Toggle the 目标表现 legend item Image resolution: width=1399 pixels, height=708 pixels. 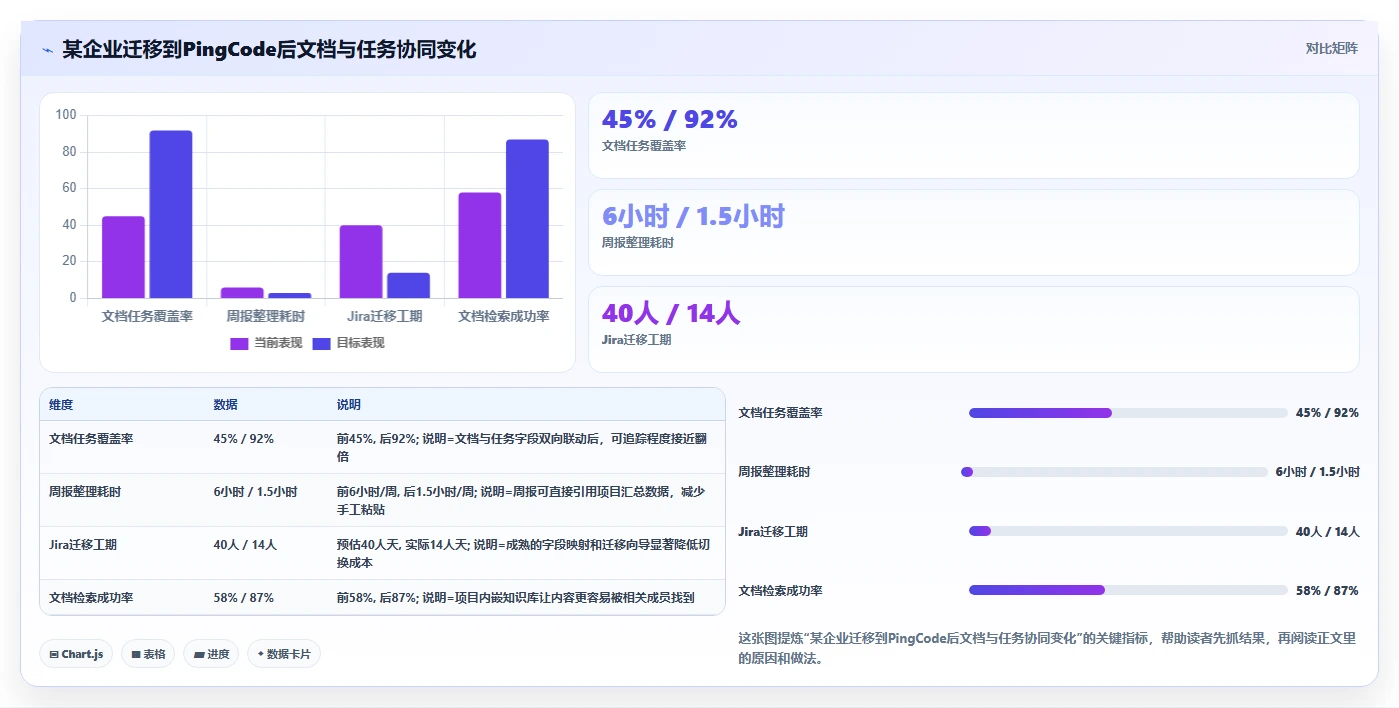coord(348,343)
